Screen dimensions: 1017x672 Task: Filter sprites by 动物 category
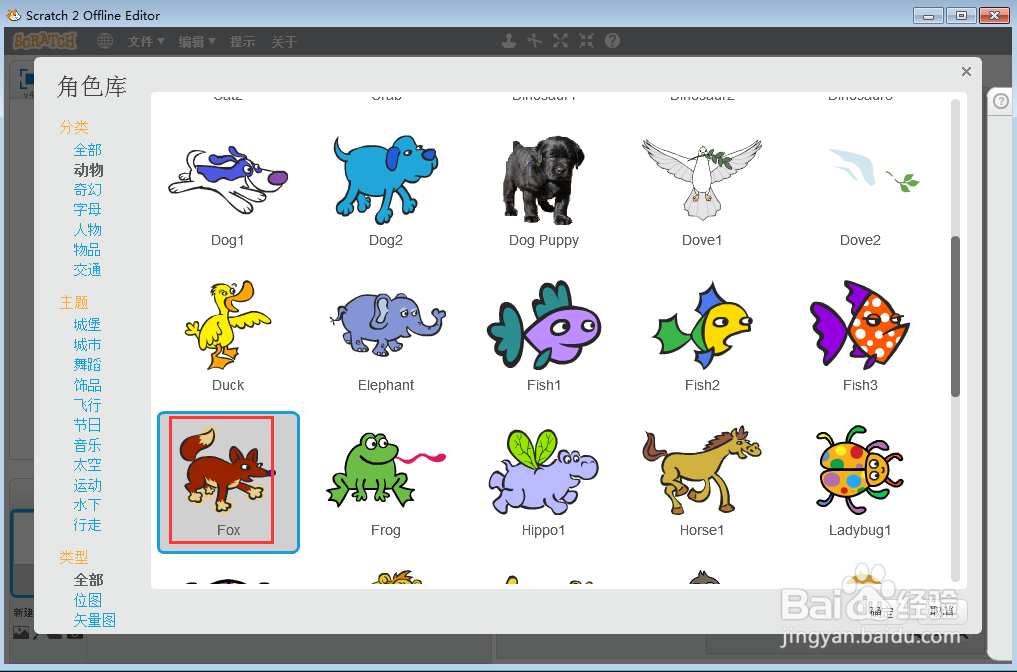click(x=88, y=170)
